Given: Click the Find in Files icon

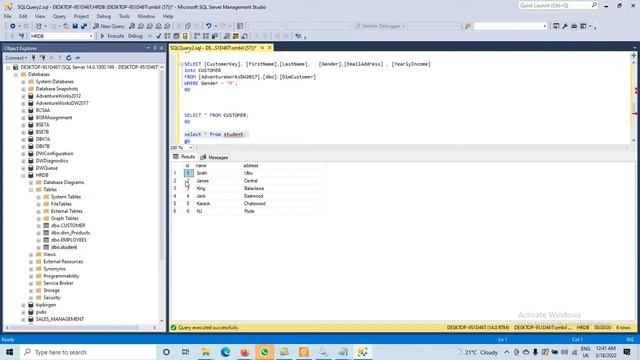Looking at the screenshot, I should 468,26.
